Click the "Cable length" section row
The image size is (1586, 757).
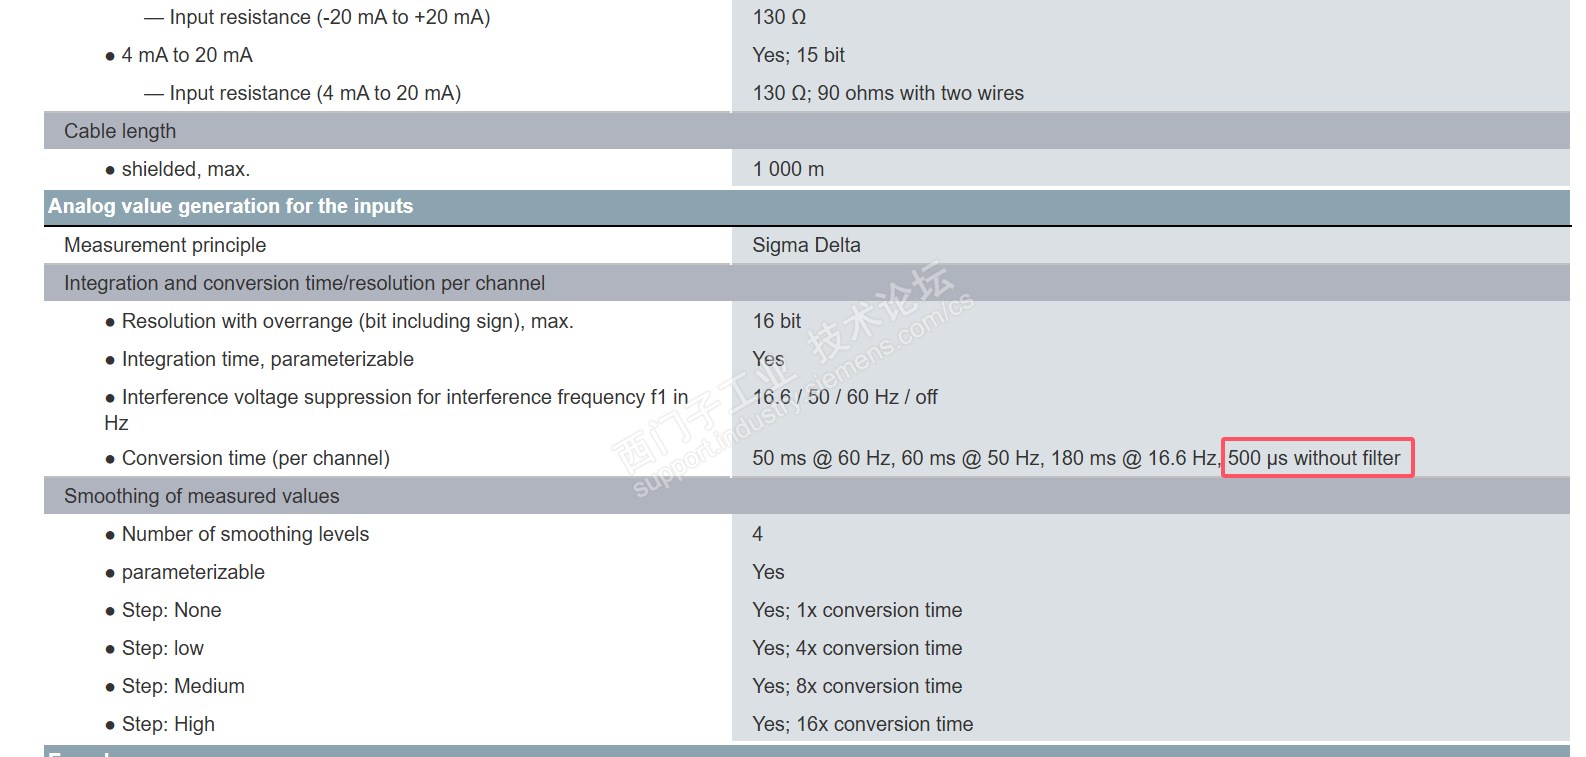[120, 131]
